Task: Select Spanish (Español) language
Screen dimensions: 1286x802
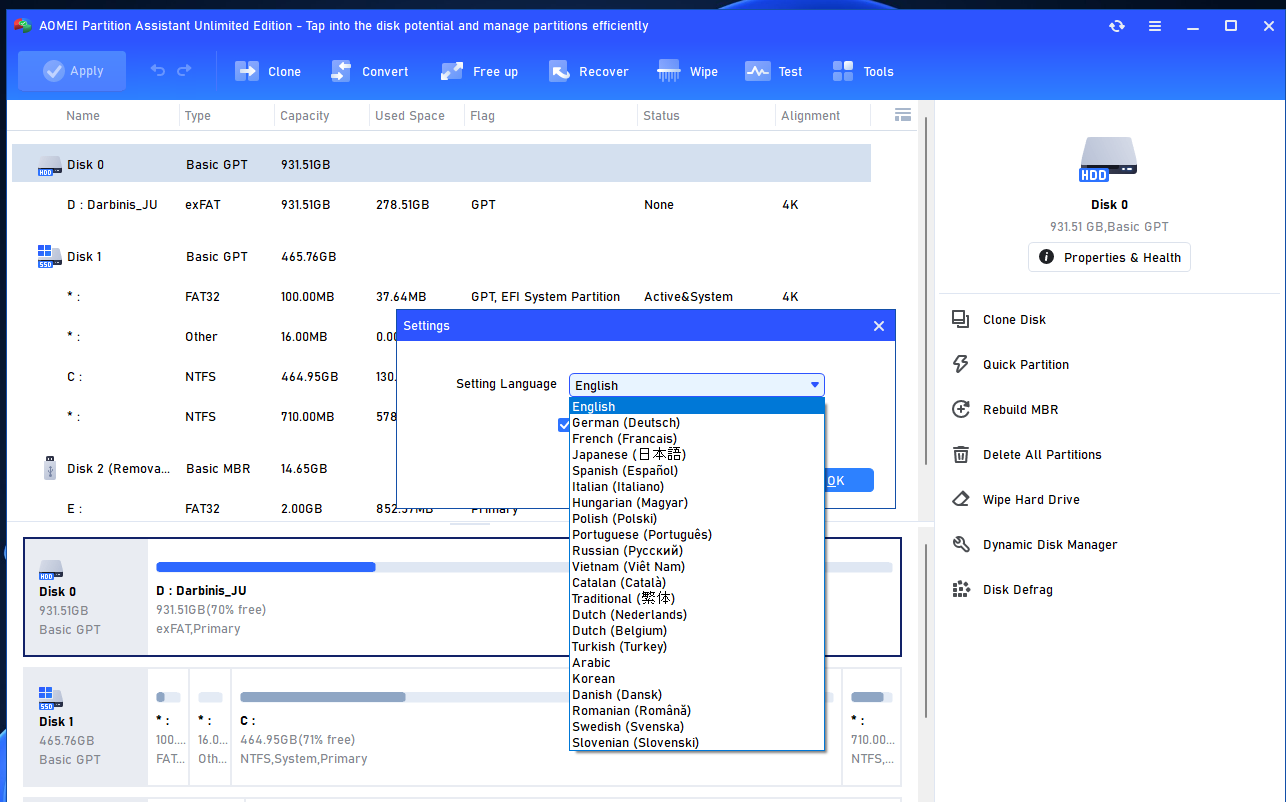Action: (x=697, y=470)
